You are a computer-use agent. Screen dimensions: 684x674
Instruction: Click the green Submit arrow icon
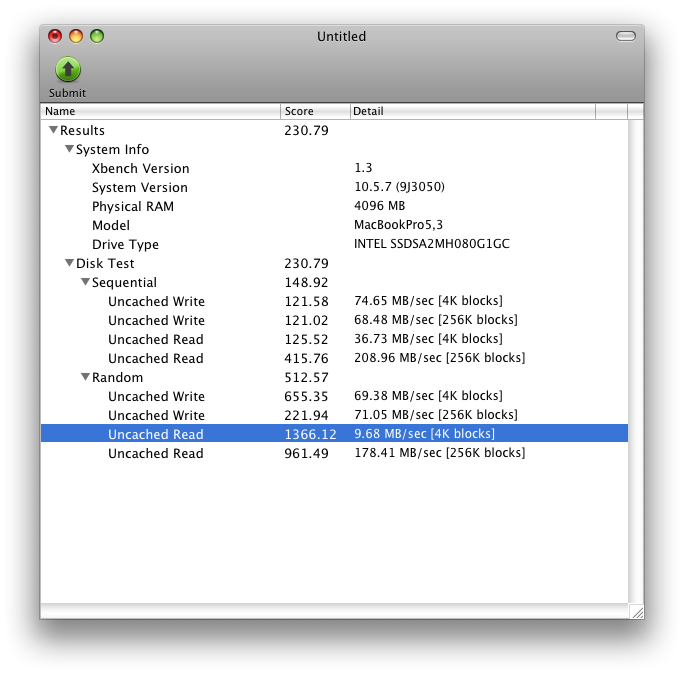point(68,69)
